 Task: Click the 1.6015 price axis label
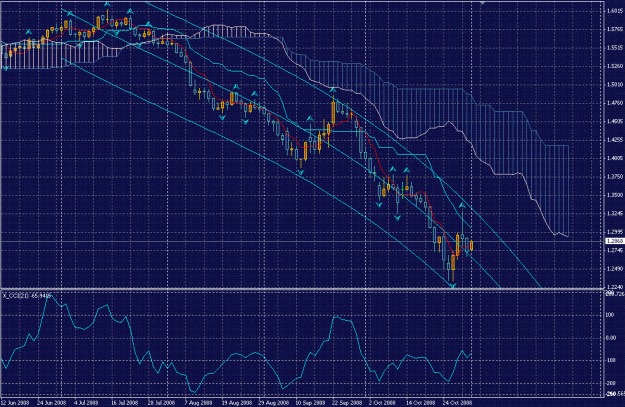pyautogui.click(x=615, y=11)
